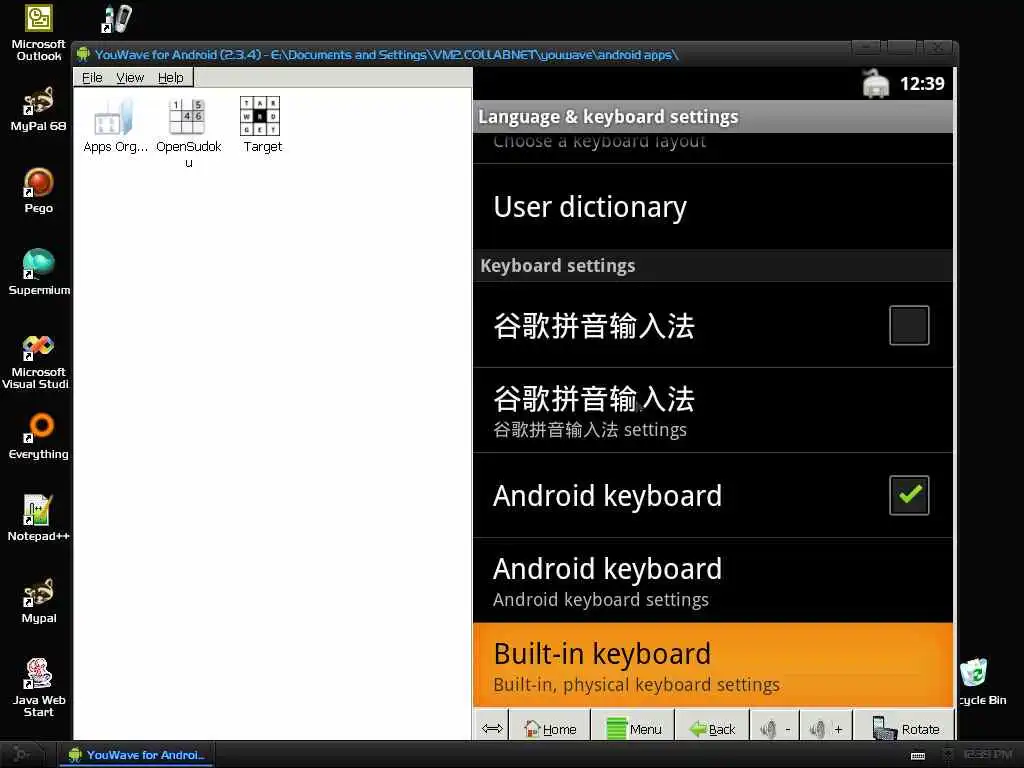Rotate the emulator screen

click(x=904, y=728)
